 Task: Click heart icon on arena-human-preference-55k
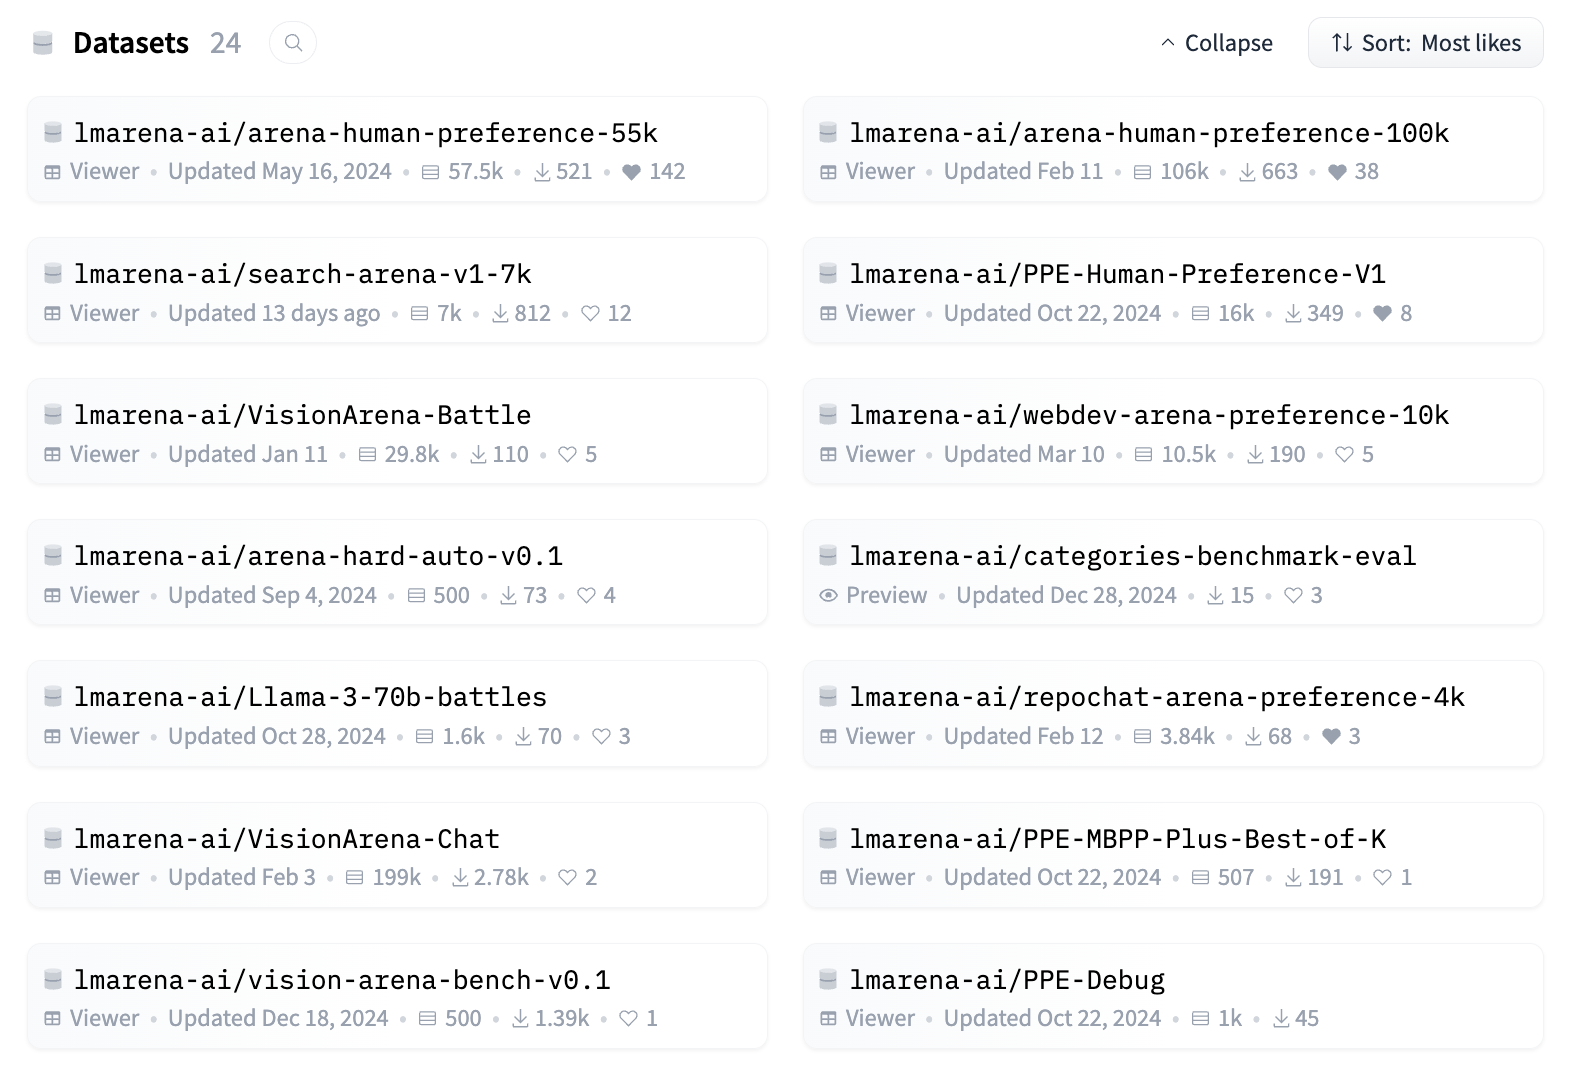pos(631,172)
